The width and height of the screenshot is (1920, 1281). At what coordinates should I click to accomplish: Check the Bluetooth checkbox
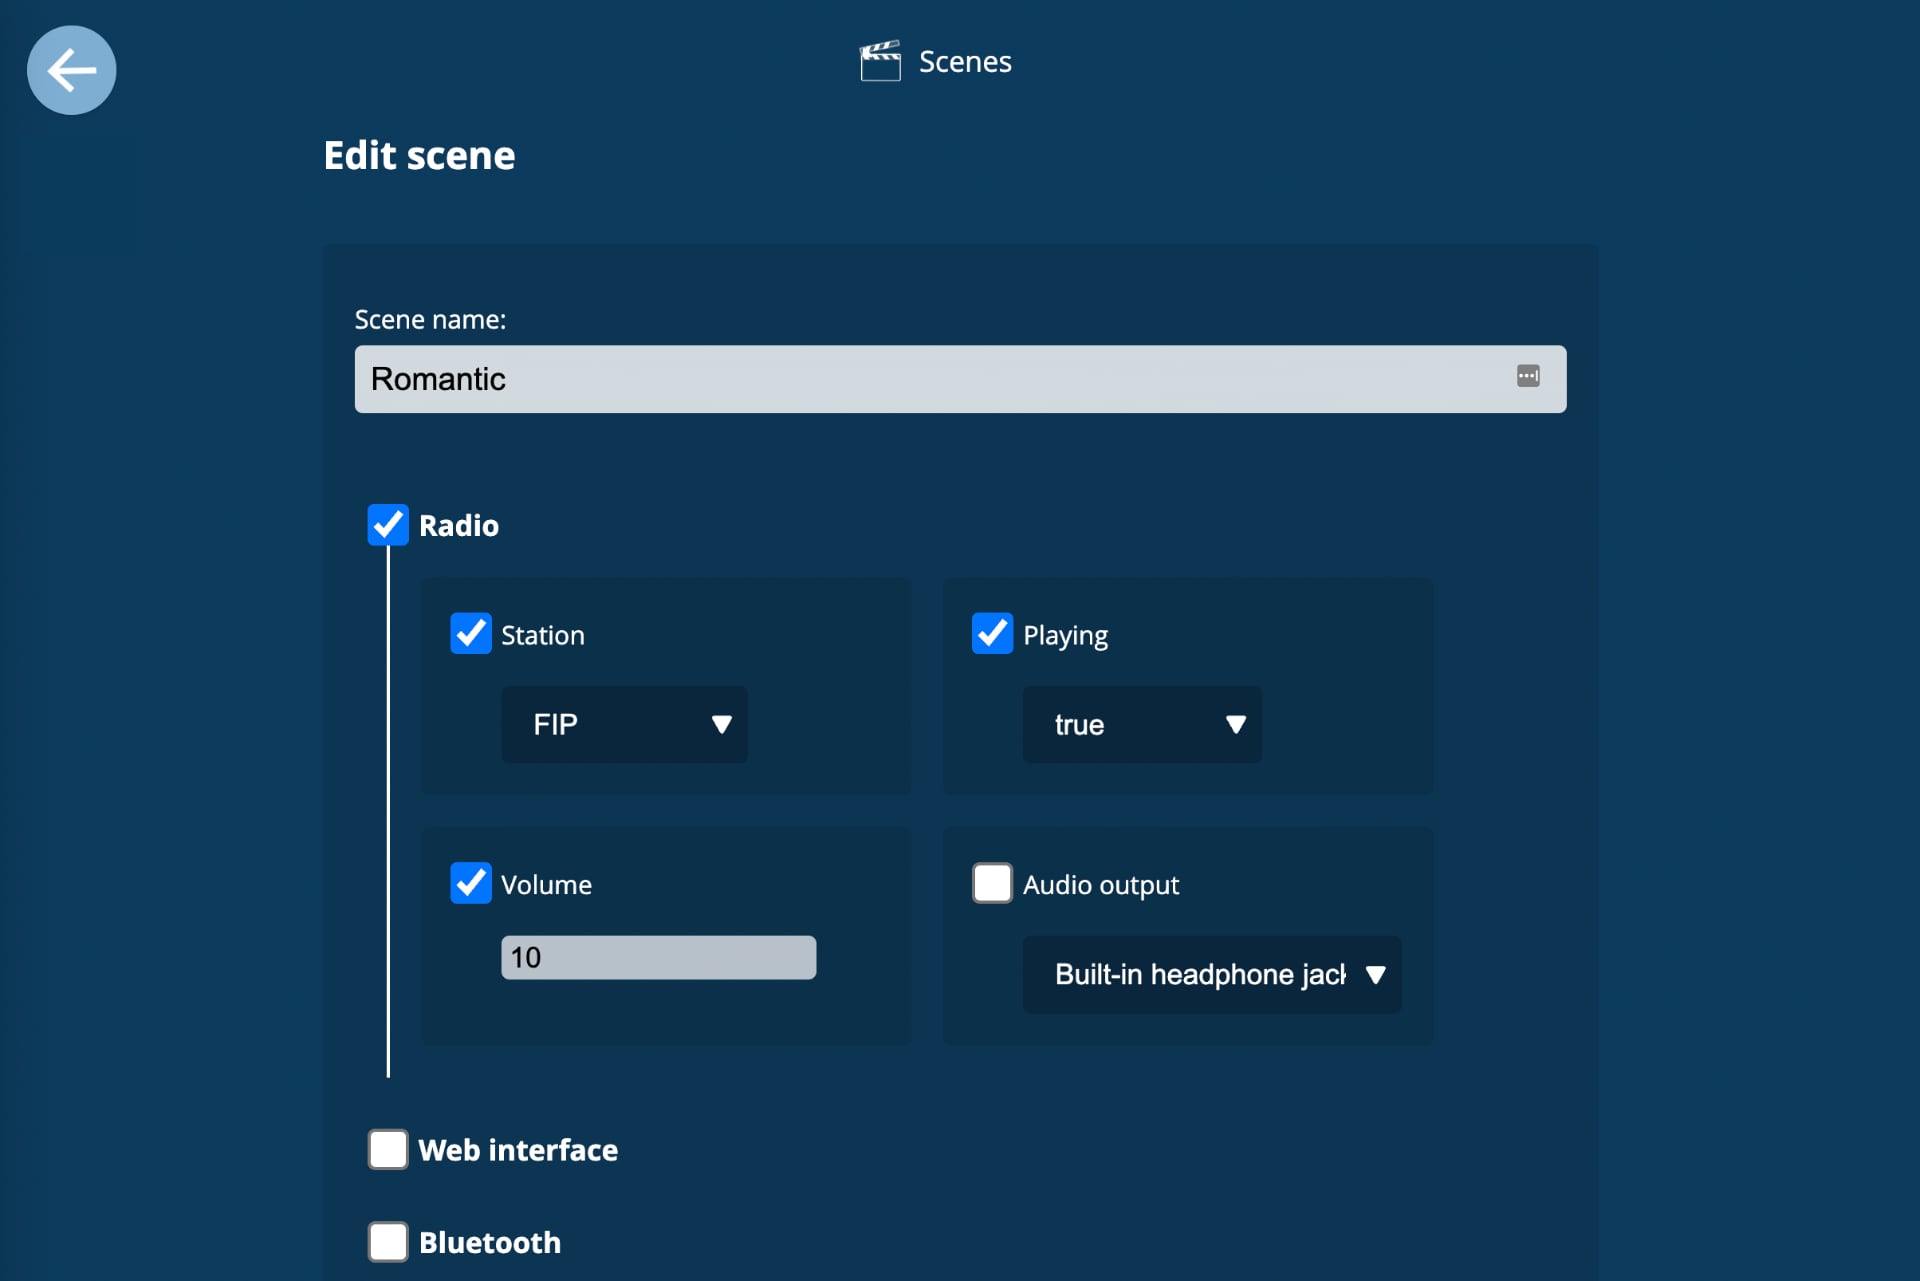coord(388,1242)
